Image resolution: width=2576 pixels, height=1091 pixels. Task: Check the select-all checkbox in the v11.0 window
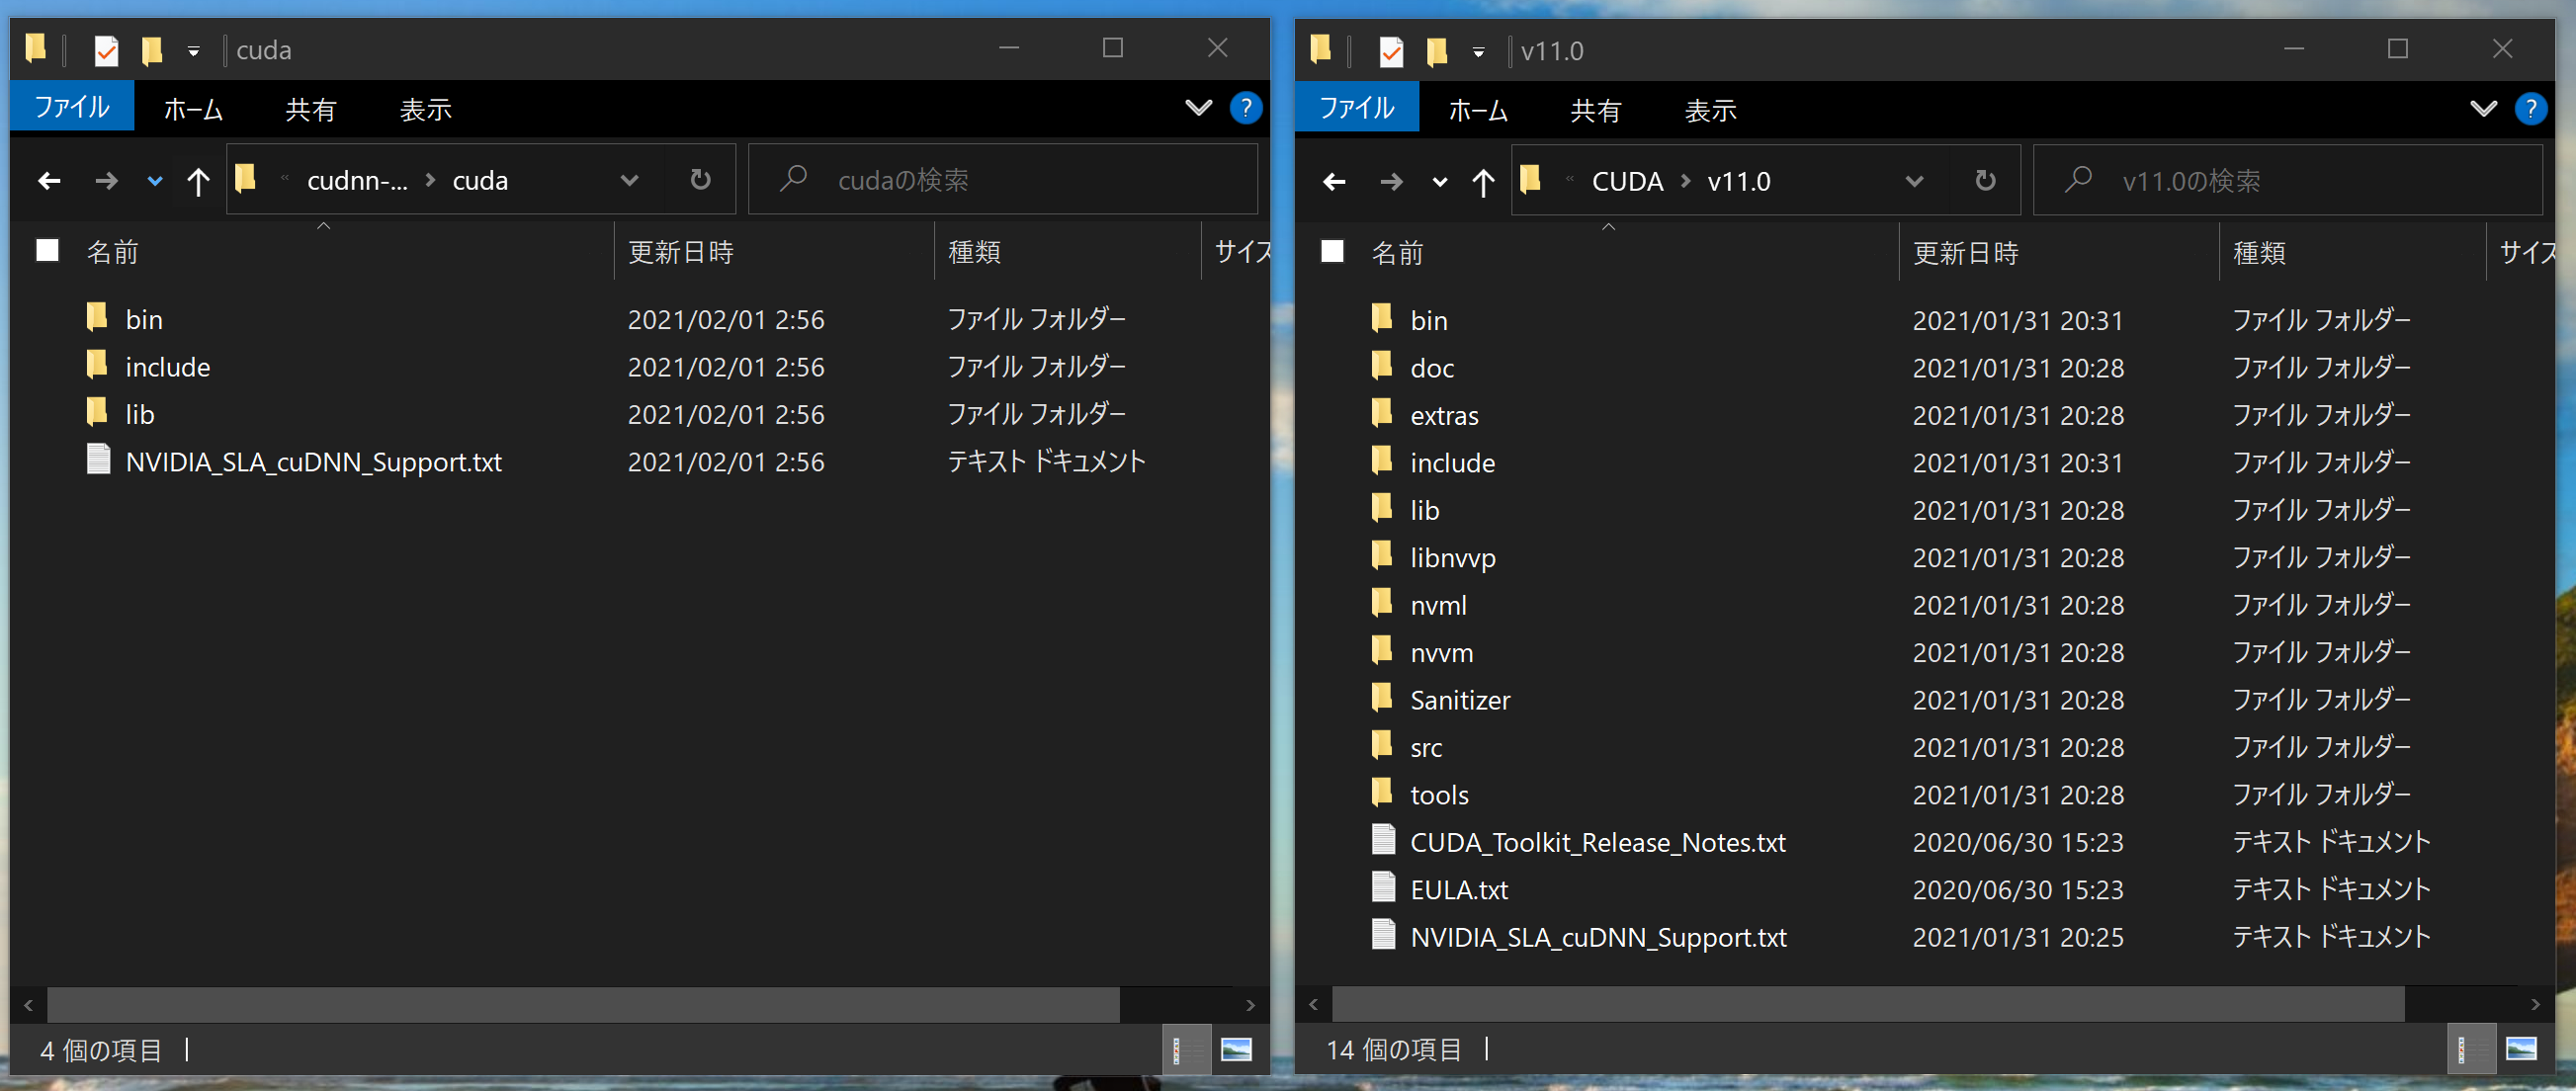point(1331,252)
